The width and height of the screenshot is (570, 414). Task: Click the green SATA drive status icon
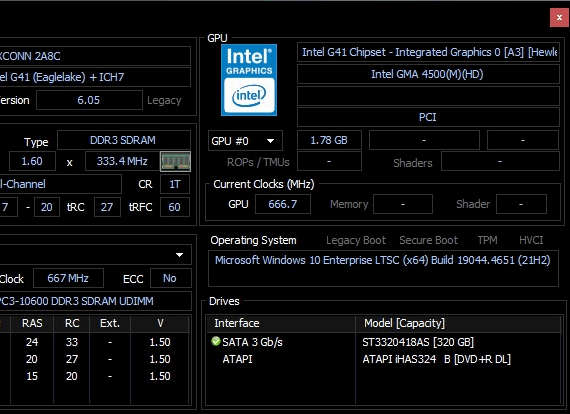pyautogui.click(x=216, y=341)
